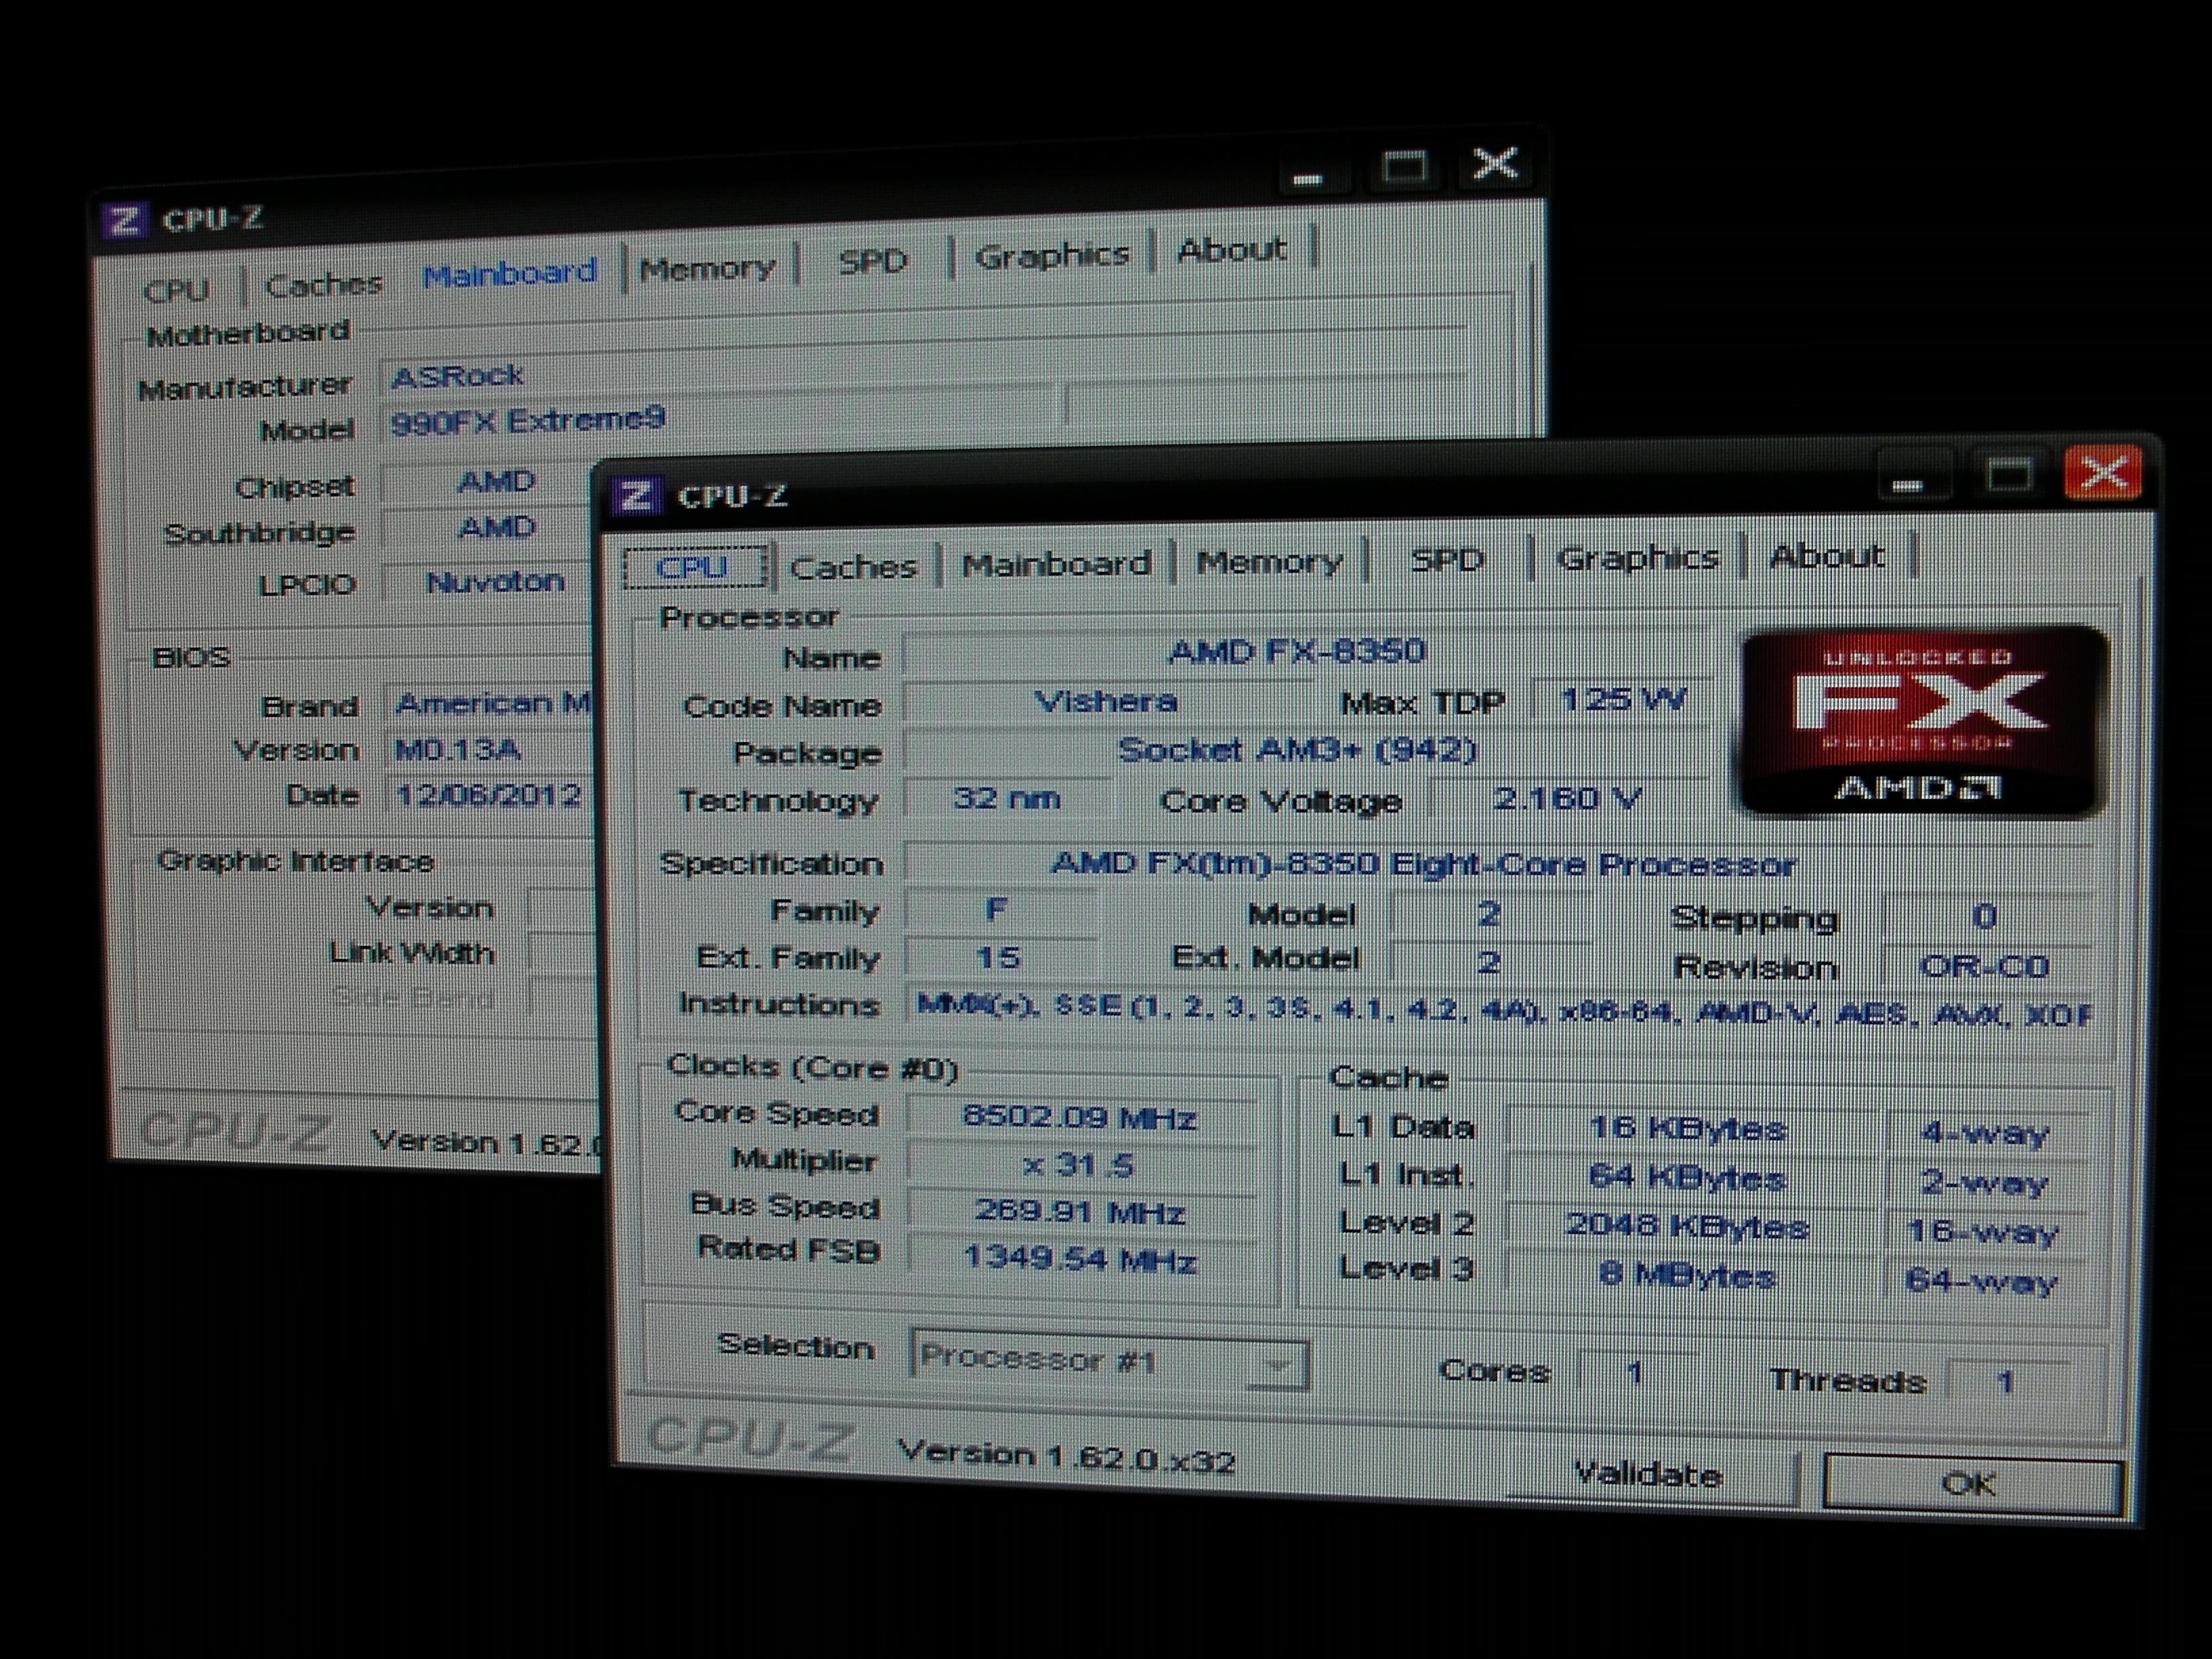Select CPU tab in back Mainboard window
Viewport: 2212px width, 1659px height.
click(176, 290)
